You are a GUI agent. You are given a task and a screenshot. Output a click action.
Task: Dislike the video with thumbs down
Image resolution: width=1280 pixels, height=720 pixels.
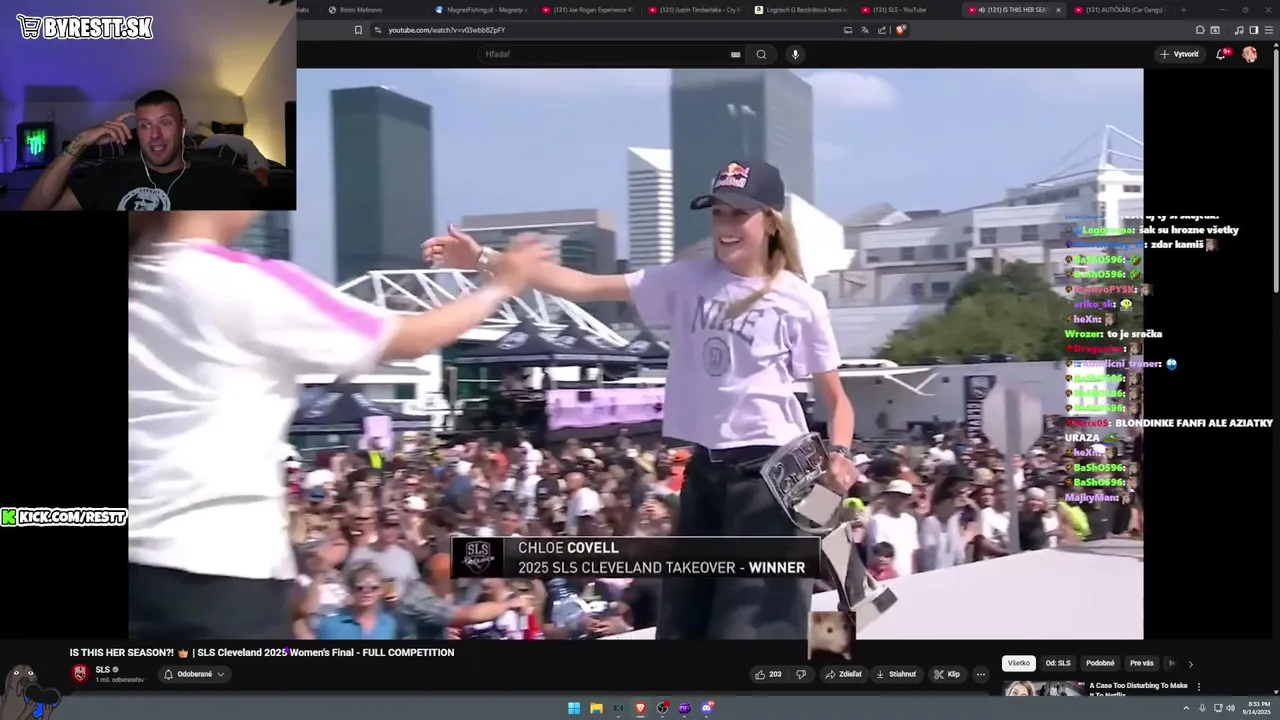[800, 674]
